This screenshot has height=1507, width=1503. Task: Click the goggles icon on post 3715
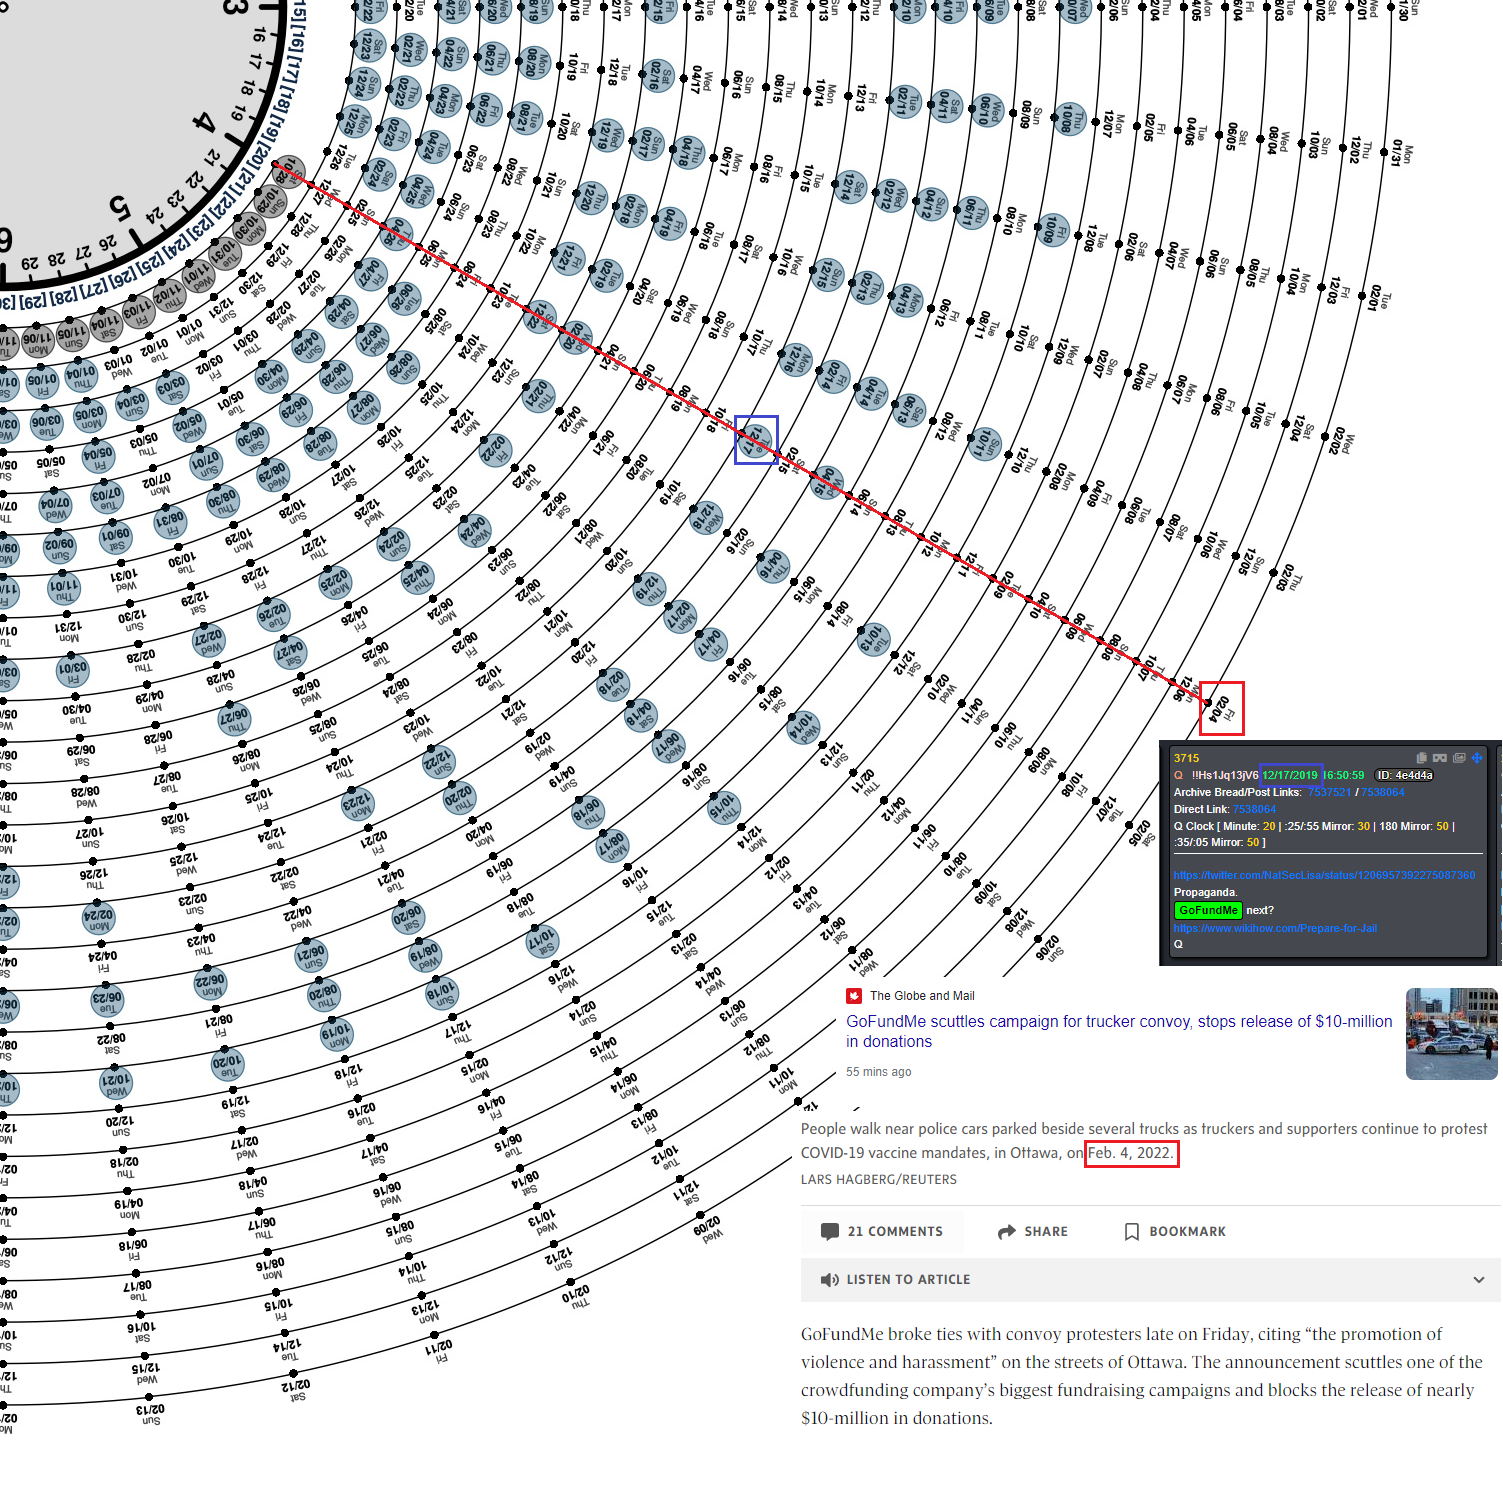pos(1440,758)
